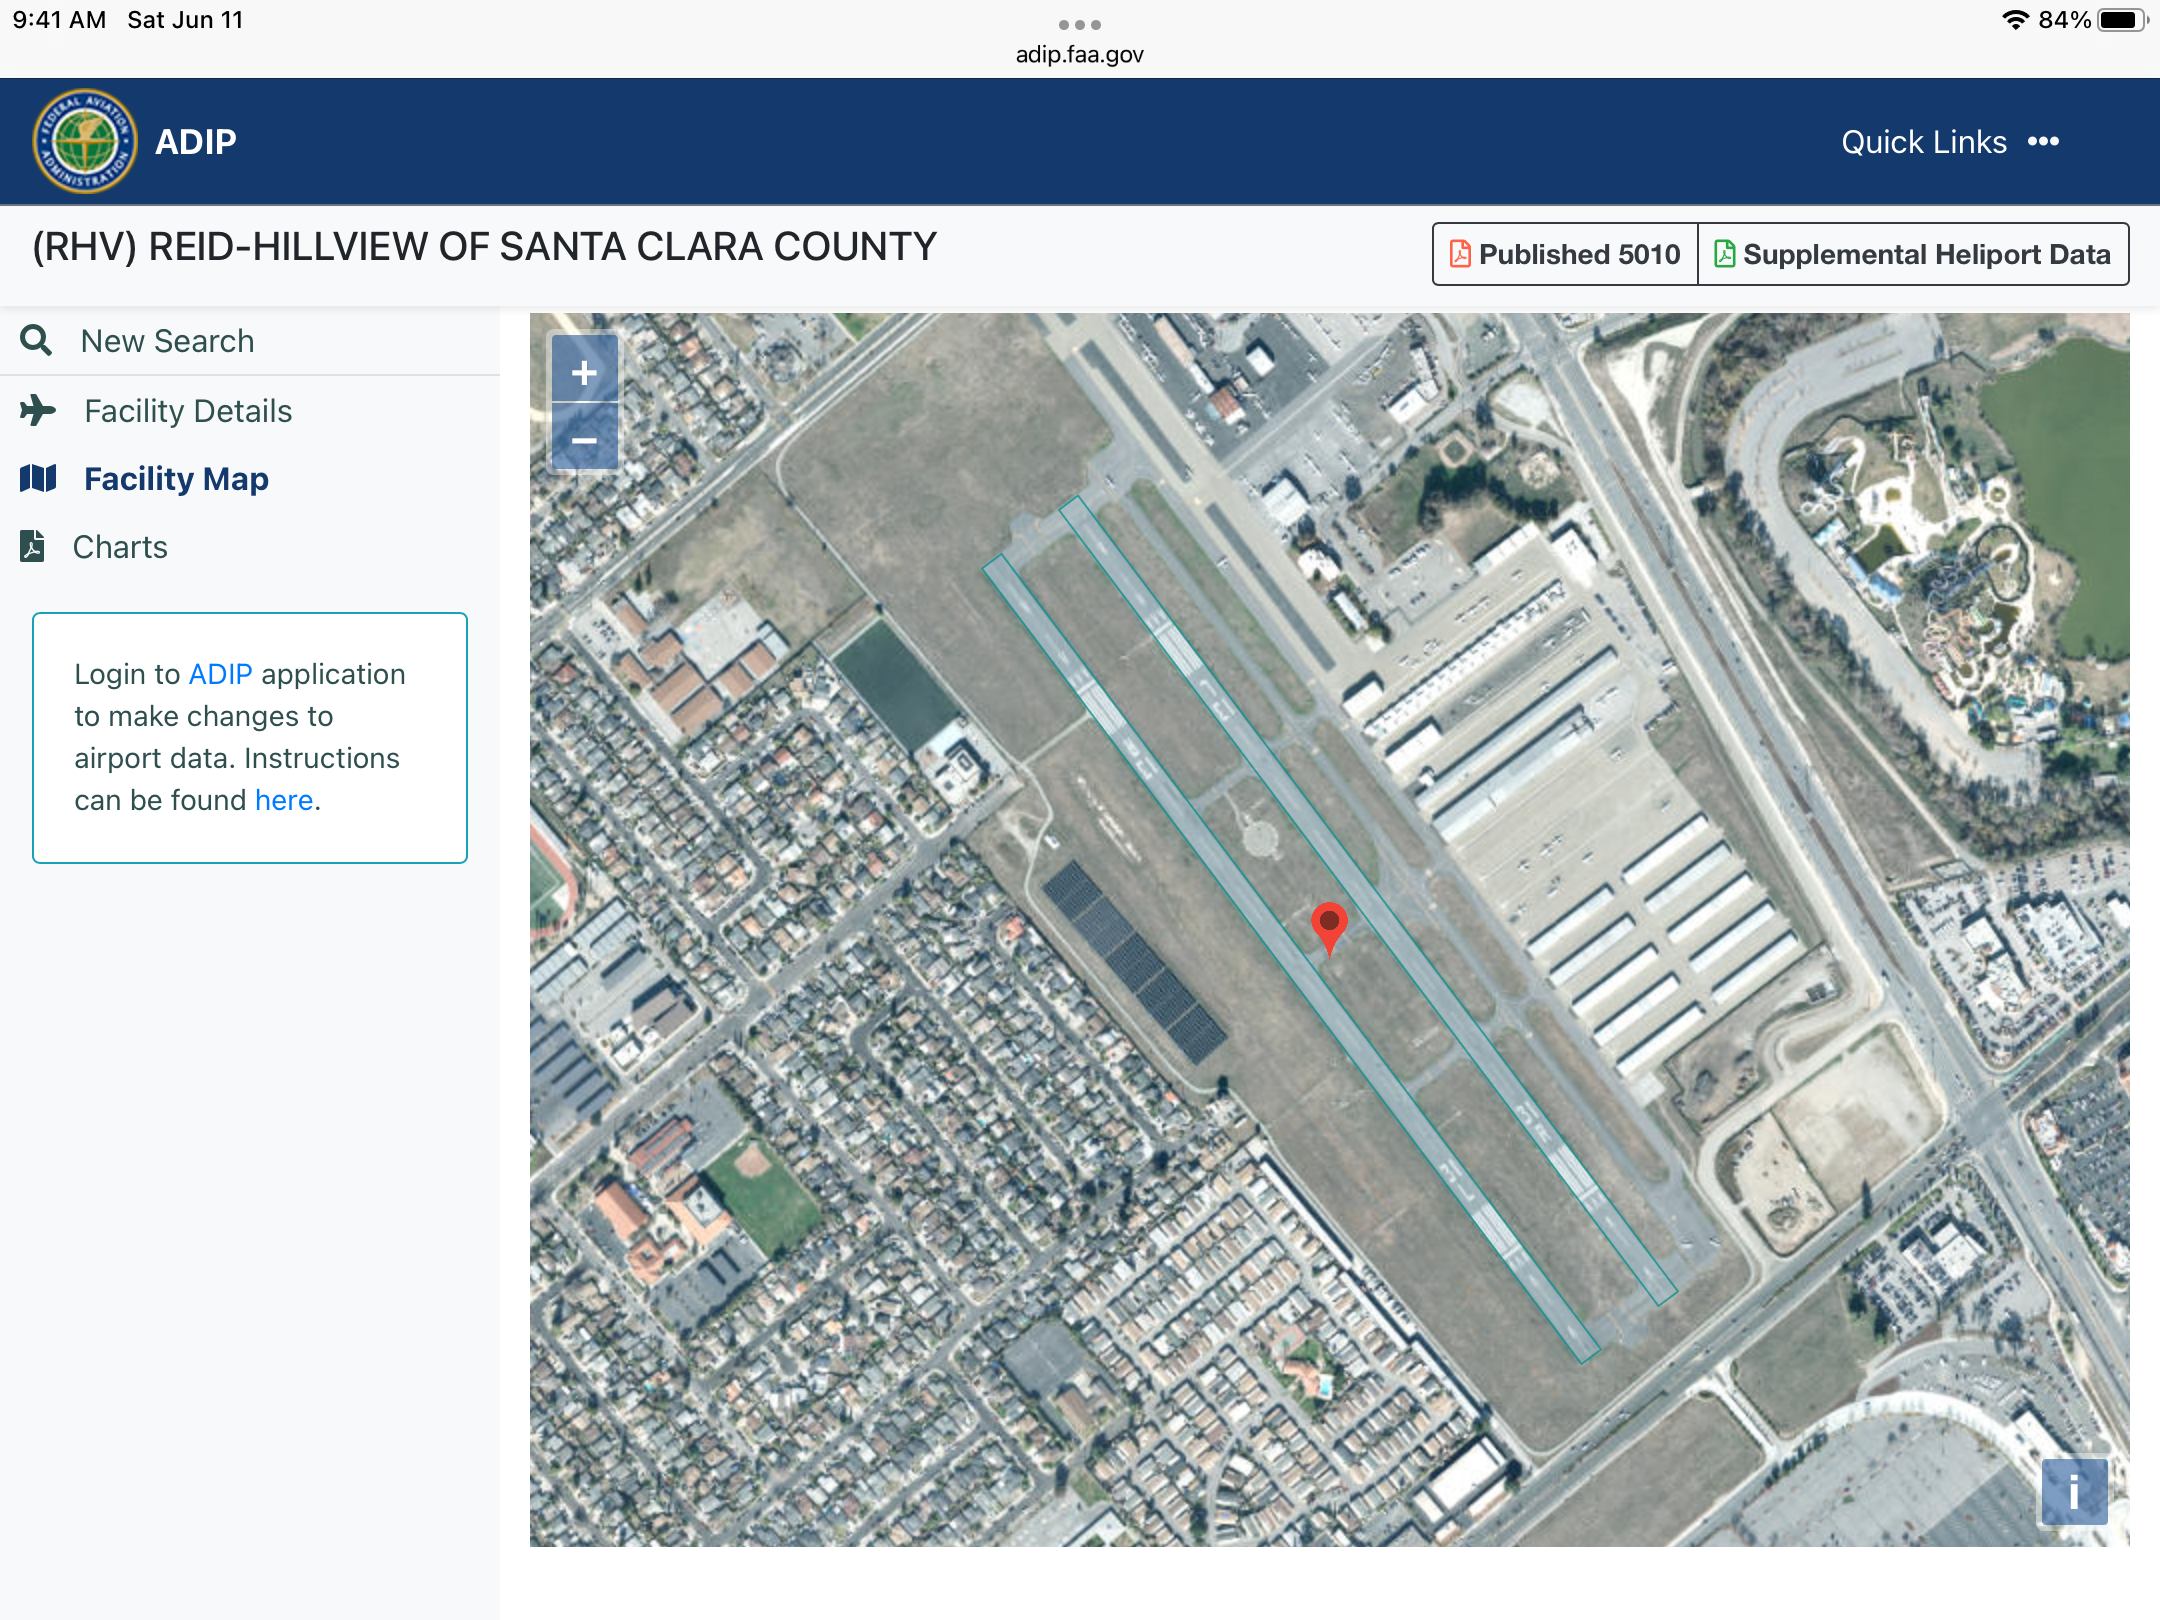Open the Charts sidebar item
Screen dimensions: 2160x1620
[120, 547]
